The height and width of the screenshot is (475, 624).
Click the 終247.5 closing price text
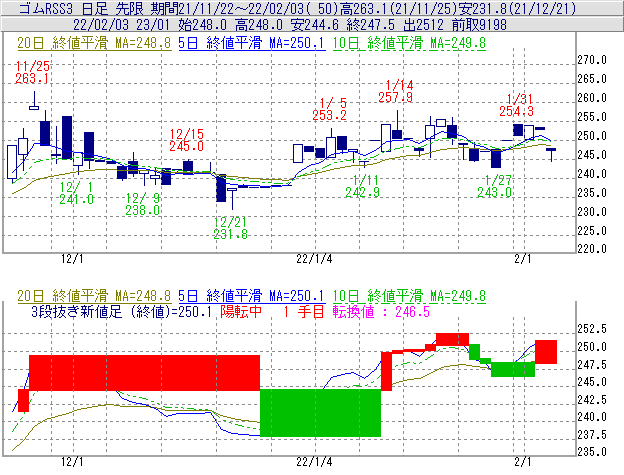pyautogui.click(x=370, y=25)
